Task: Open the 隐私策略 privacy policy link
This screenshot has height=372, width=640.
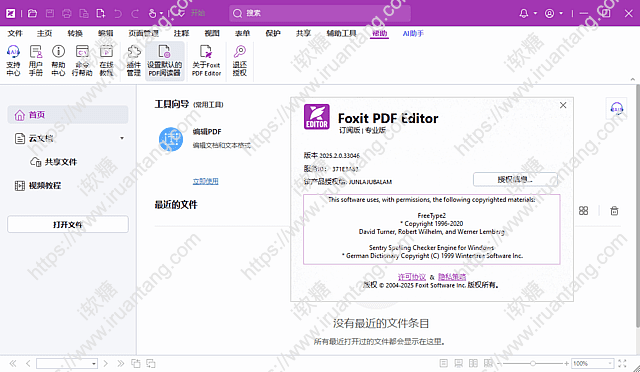Action: [452, 276]
